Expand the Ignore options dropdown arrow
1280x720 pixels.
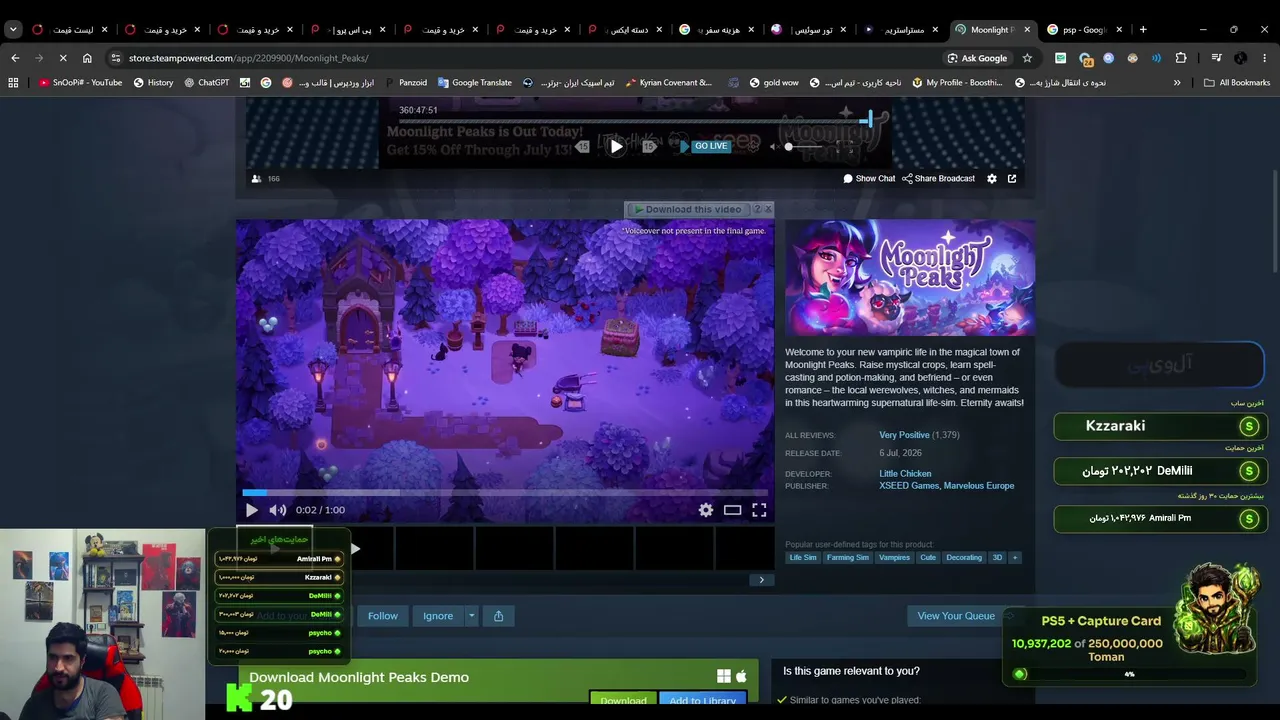tap(471, 616)
